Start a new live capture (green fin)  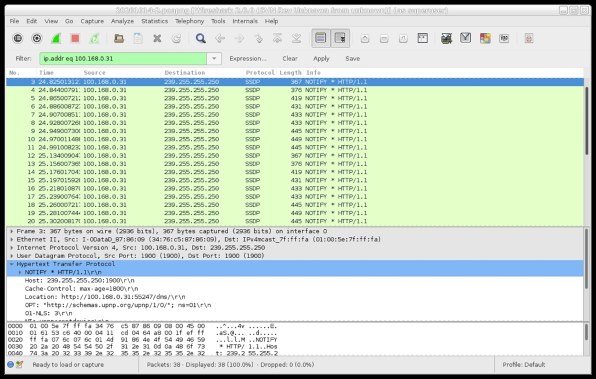56,38
